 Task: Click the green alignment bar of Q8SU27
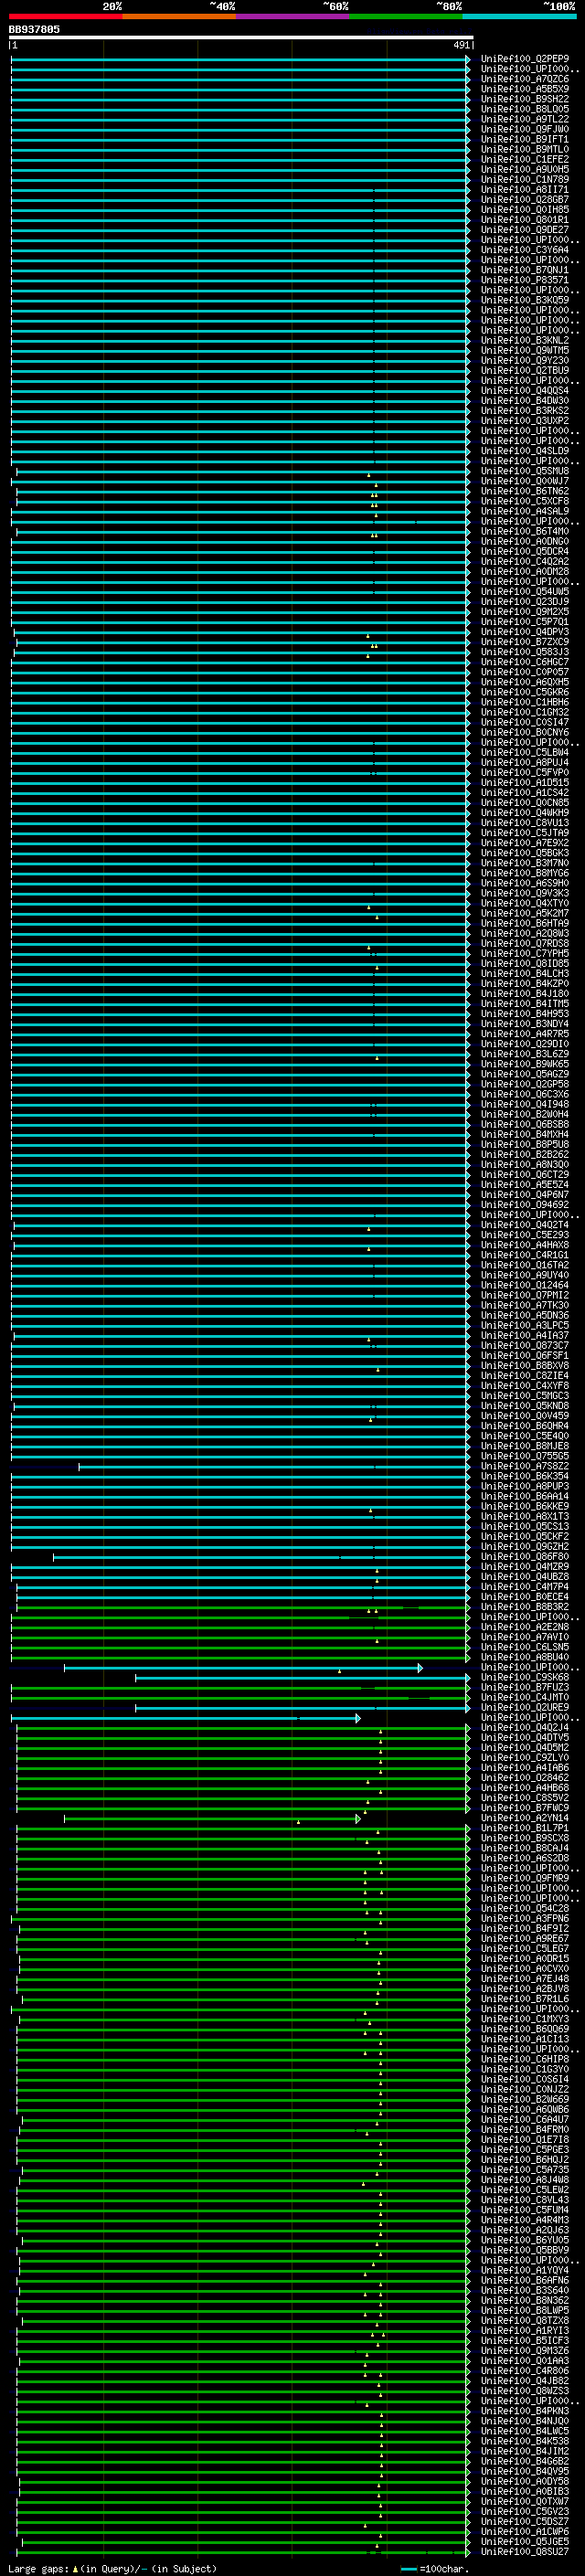click(243, 2552)
